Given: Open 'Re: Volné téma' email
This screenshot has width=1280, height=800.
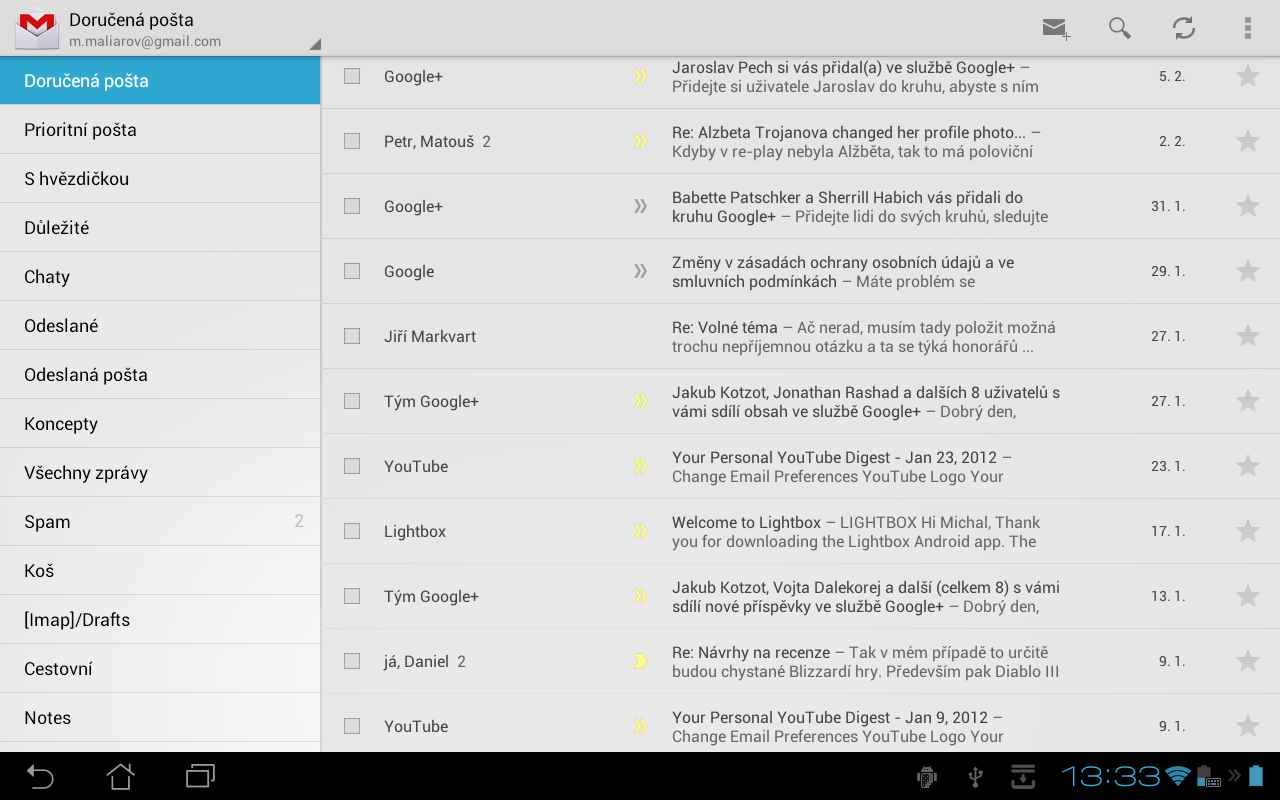Looking at the screenshot, I should point(800,336).
